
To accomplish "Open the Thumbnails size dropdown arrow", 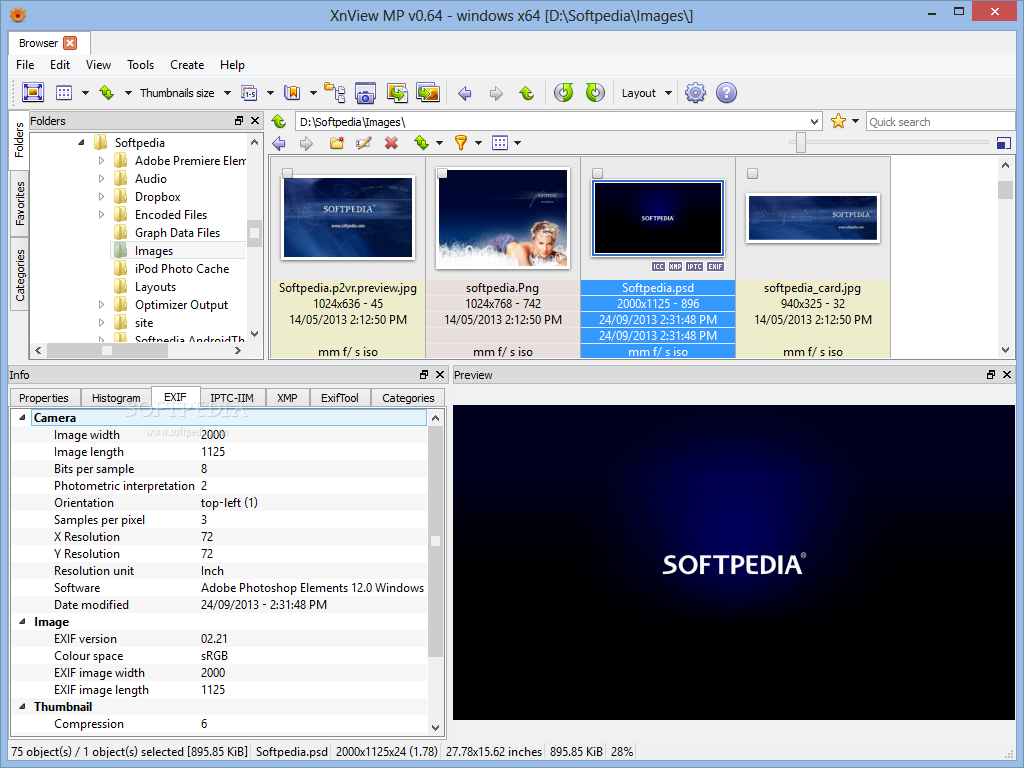I will (227, 93).
